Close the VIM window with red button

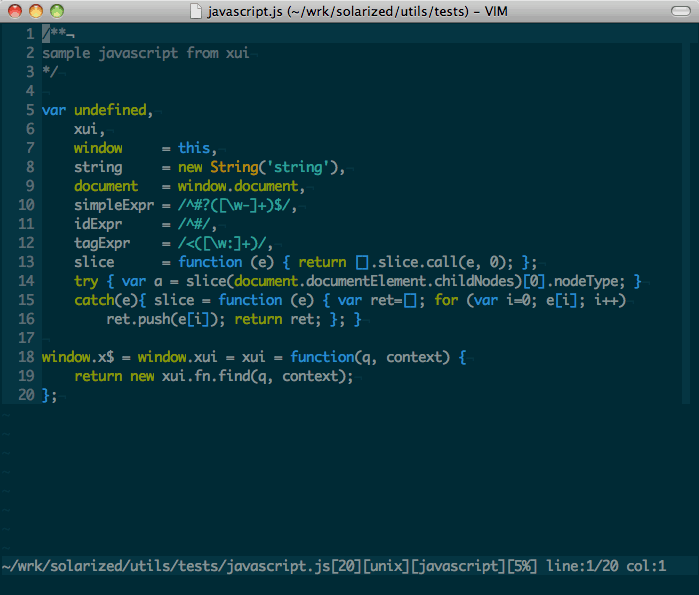point(16,10)
